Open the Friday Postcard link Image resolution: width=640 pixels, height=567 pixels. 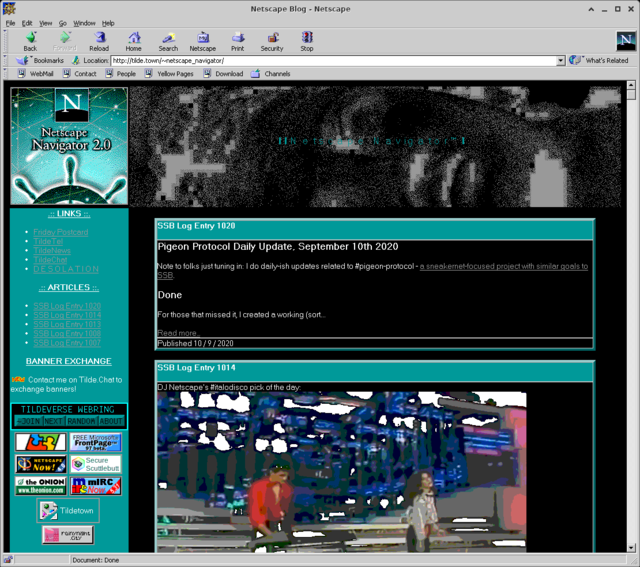[60, 232]
